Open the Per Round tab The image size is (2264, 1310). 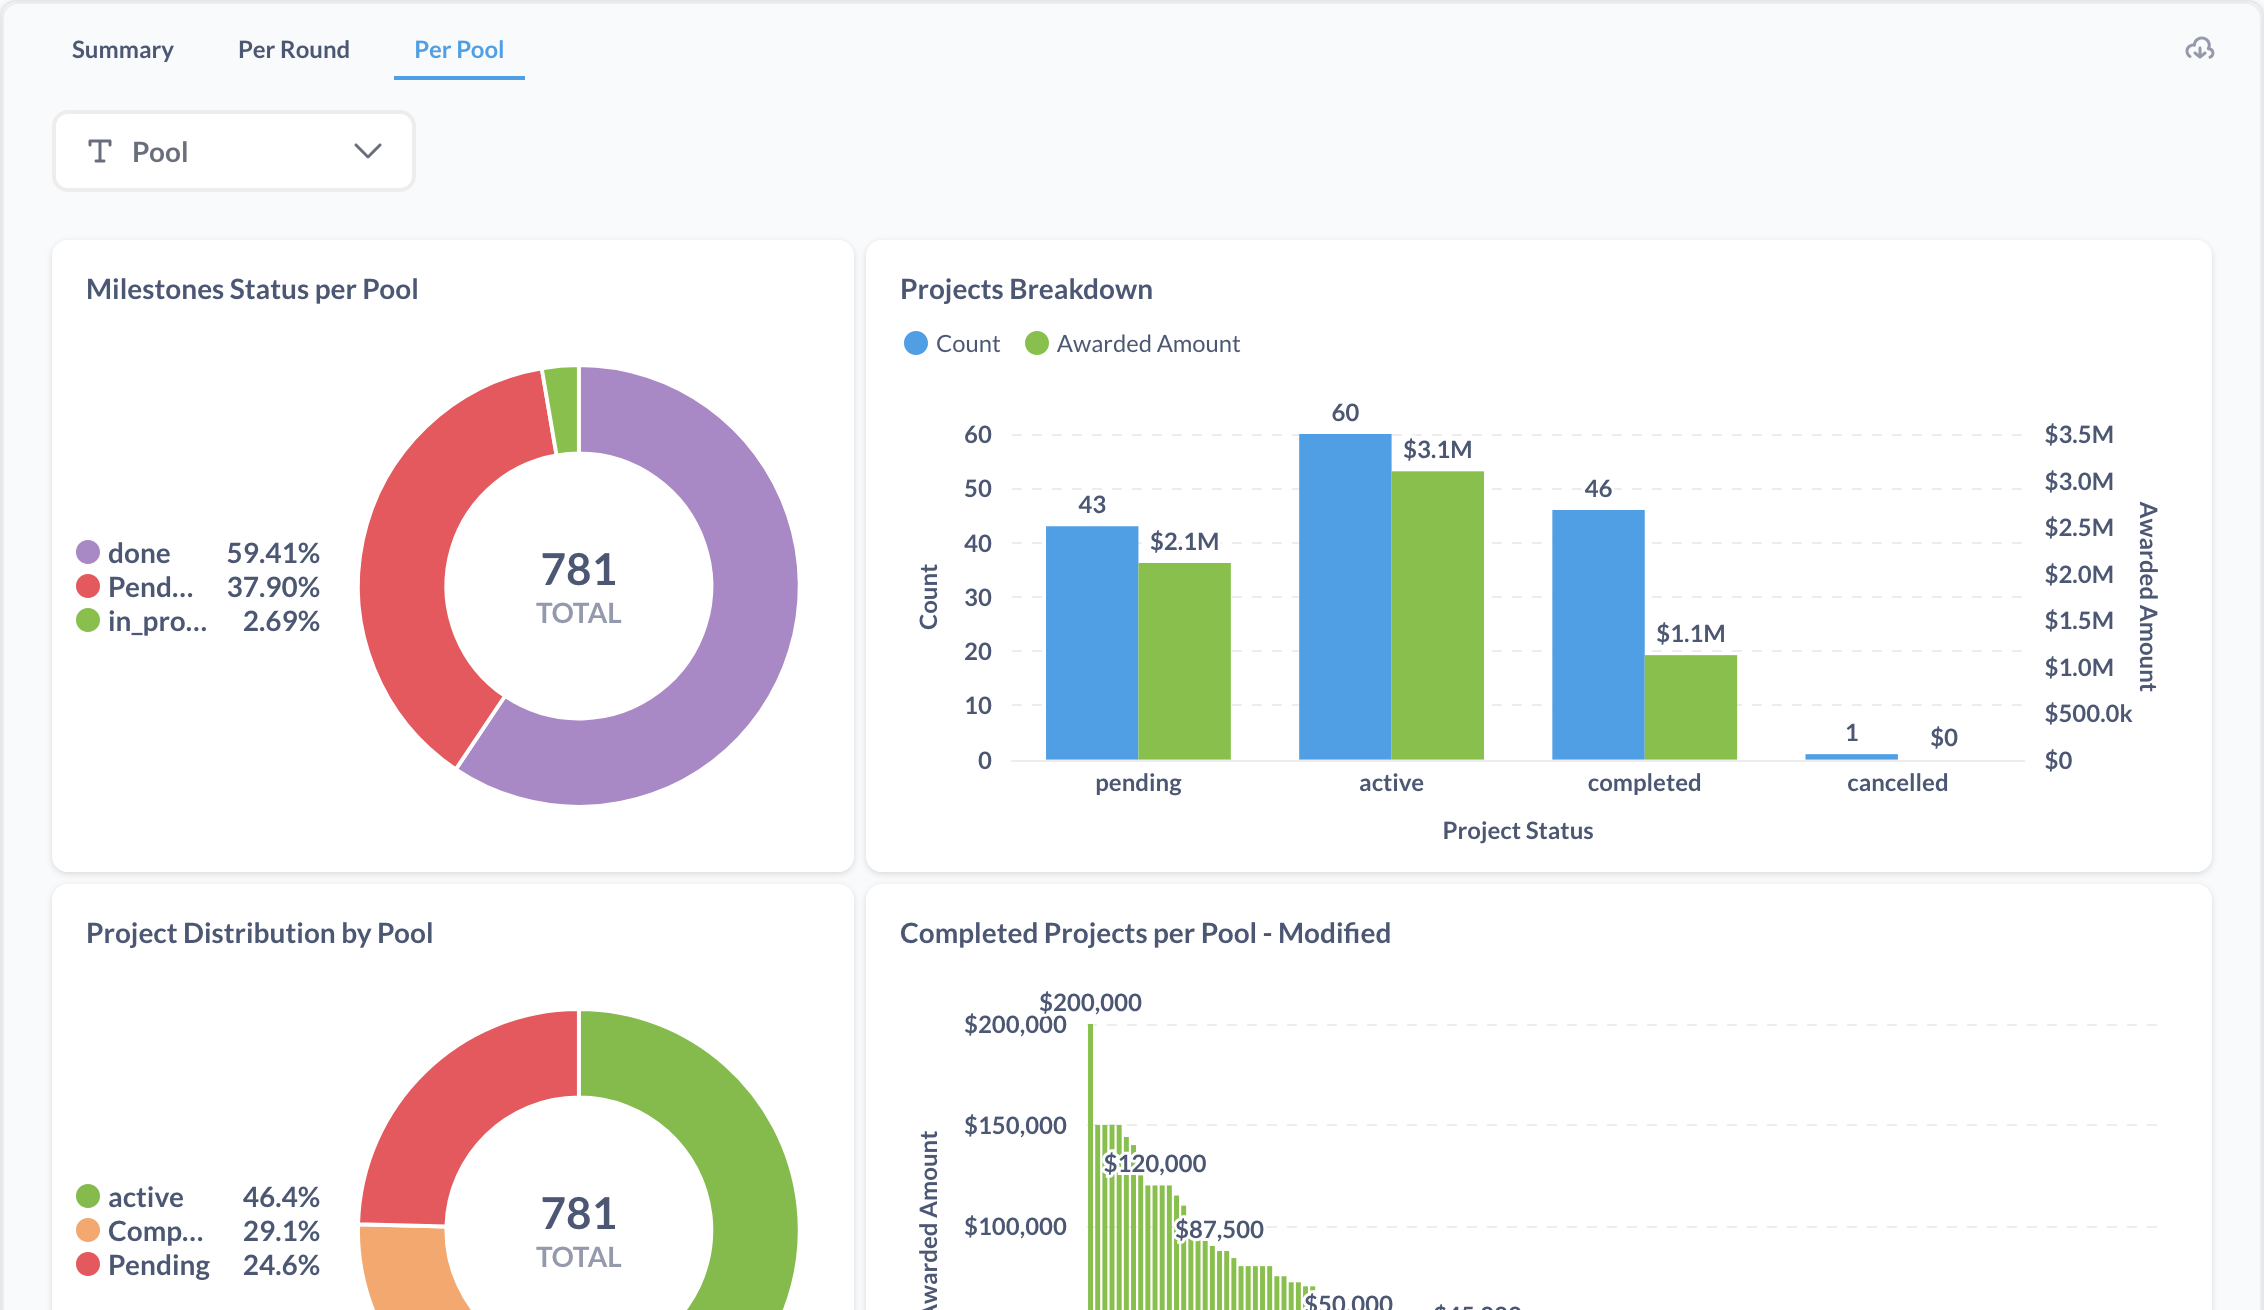(x=294, y=50)
